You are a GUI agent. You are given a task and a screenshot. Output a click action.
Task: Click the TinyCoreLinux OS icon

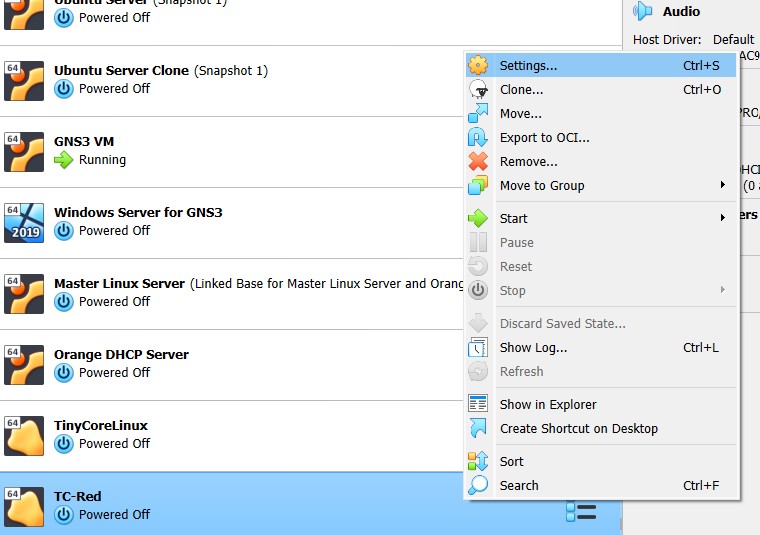[x=24, y=436]
